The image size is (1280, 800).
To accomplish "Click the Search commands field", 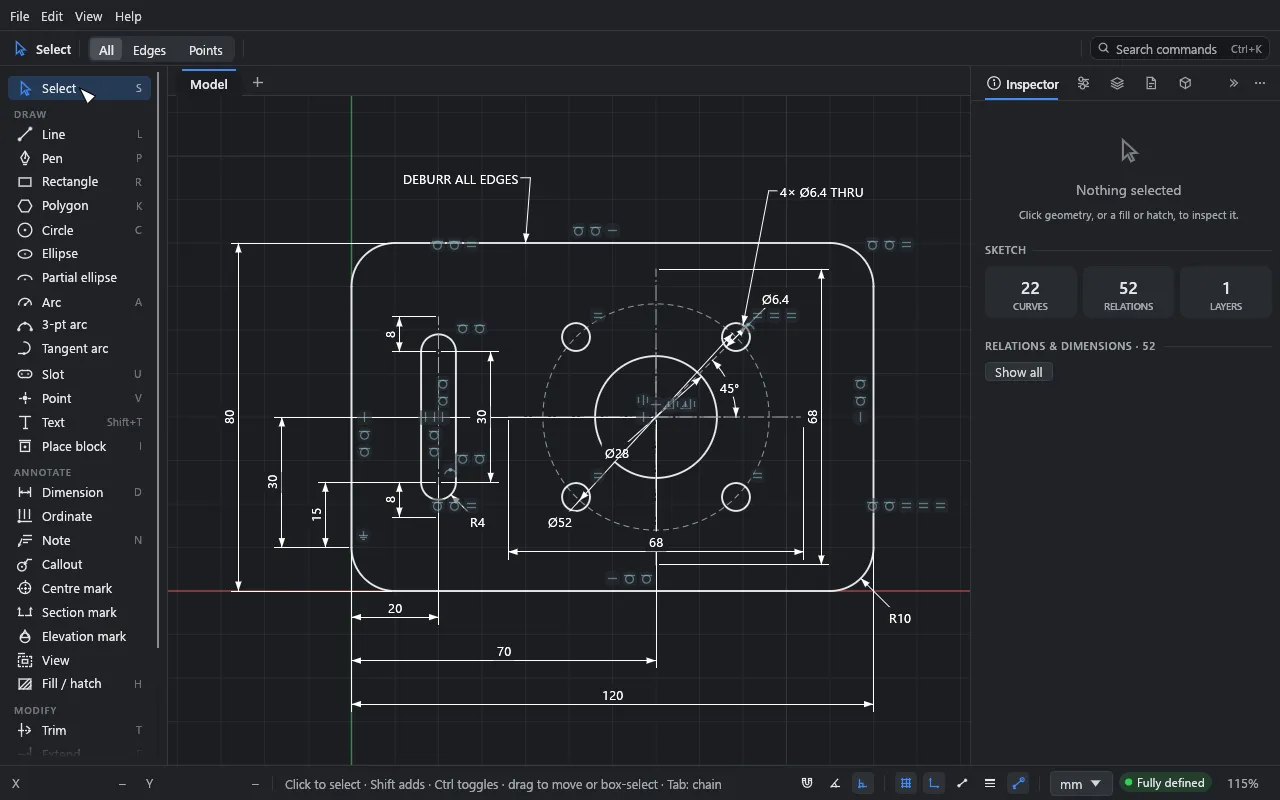I will coord(1181,49).
